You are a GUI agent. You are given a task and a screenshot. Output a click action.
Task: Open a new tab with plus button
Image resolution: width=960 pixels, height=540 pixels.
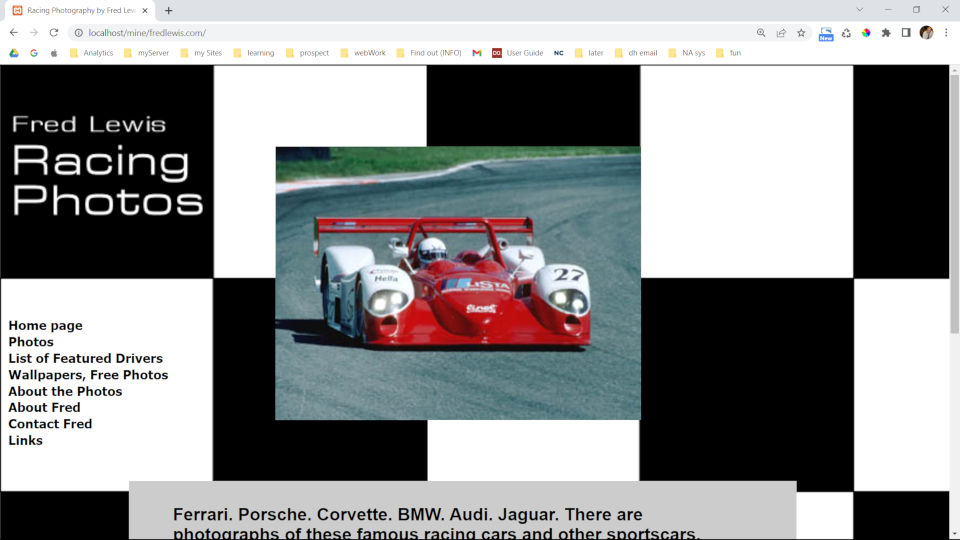pyautogui.click(x=168, y=10)
